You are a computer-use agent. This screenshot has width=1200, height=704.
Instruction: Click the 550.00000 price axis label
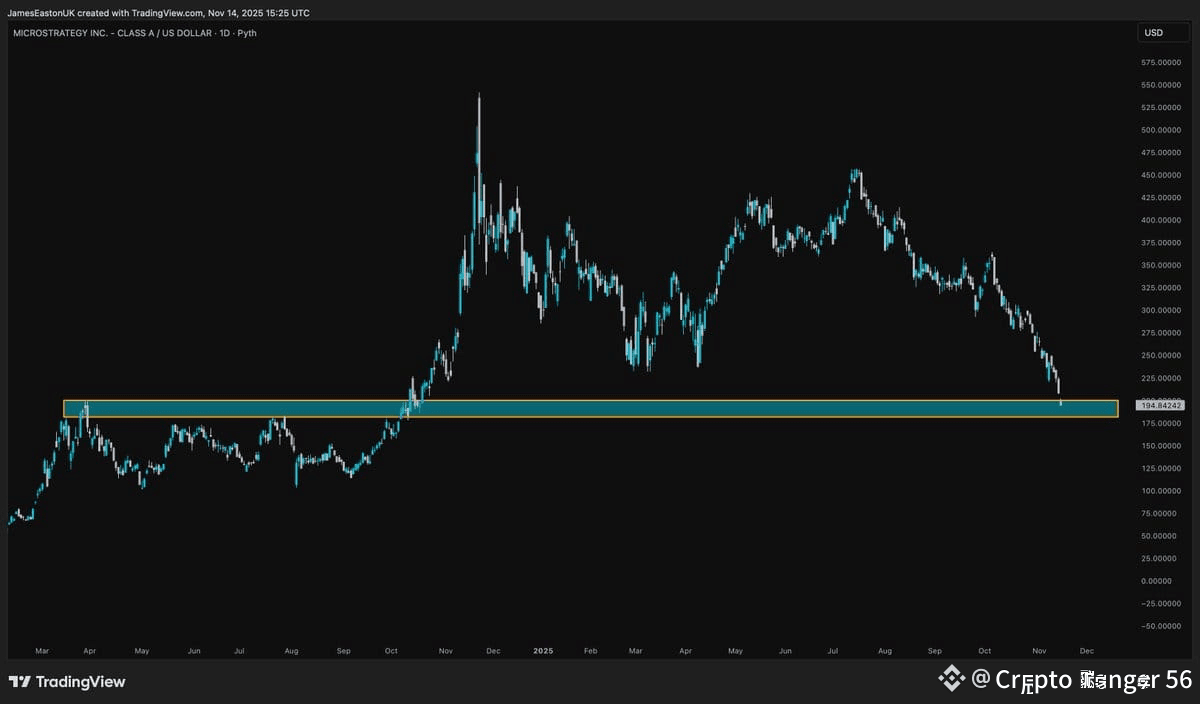1162,85
